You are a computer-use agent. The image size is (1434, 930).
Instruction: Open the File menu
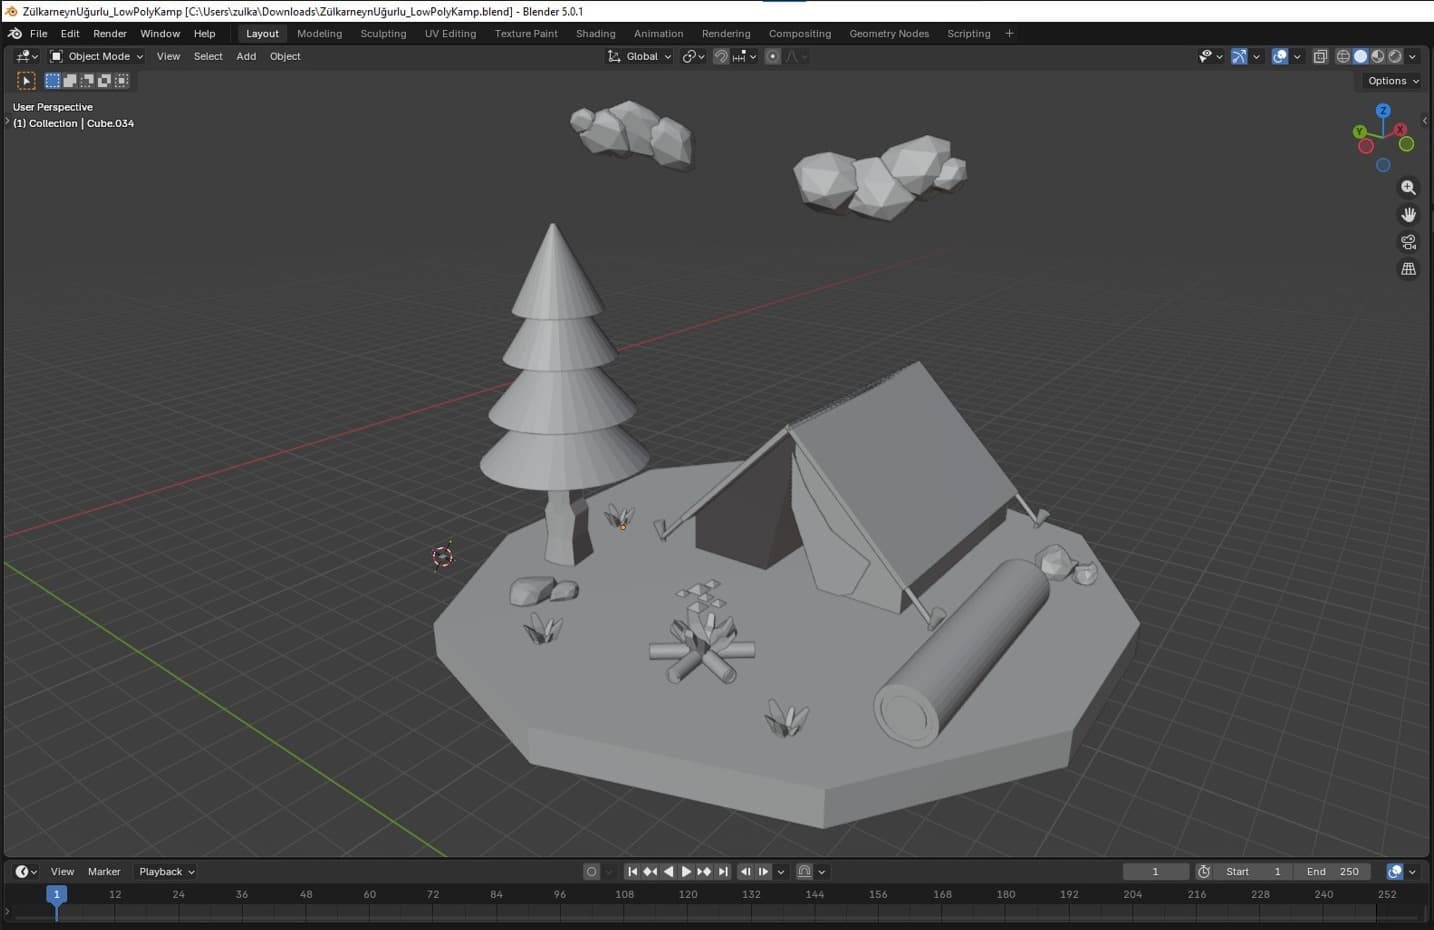(x=39, y=33)
